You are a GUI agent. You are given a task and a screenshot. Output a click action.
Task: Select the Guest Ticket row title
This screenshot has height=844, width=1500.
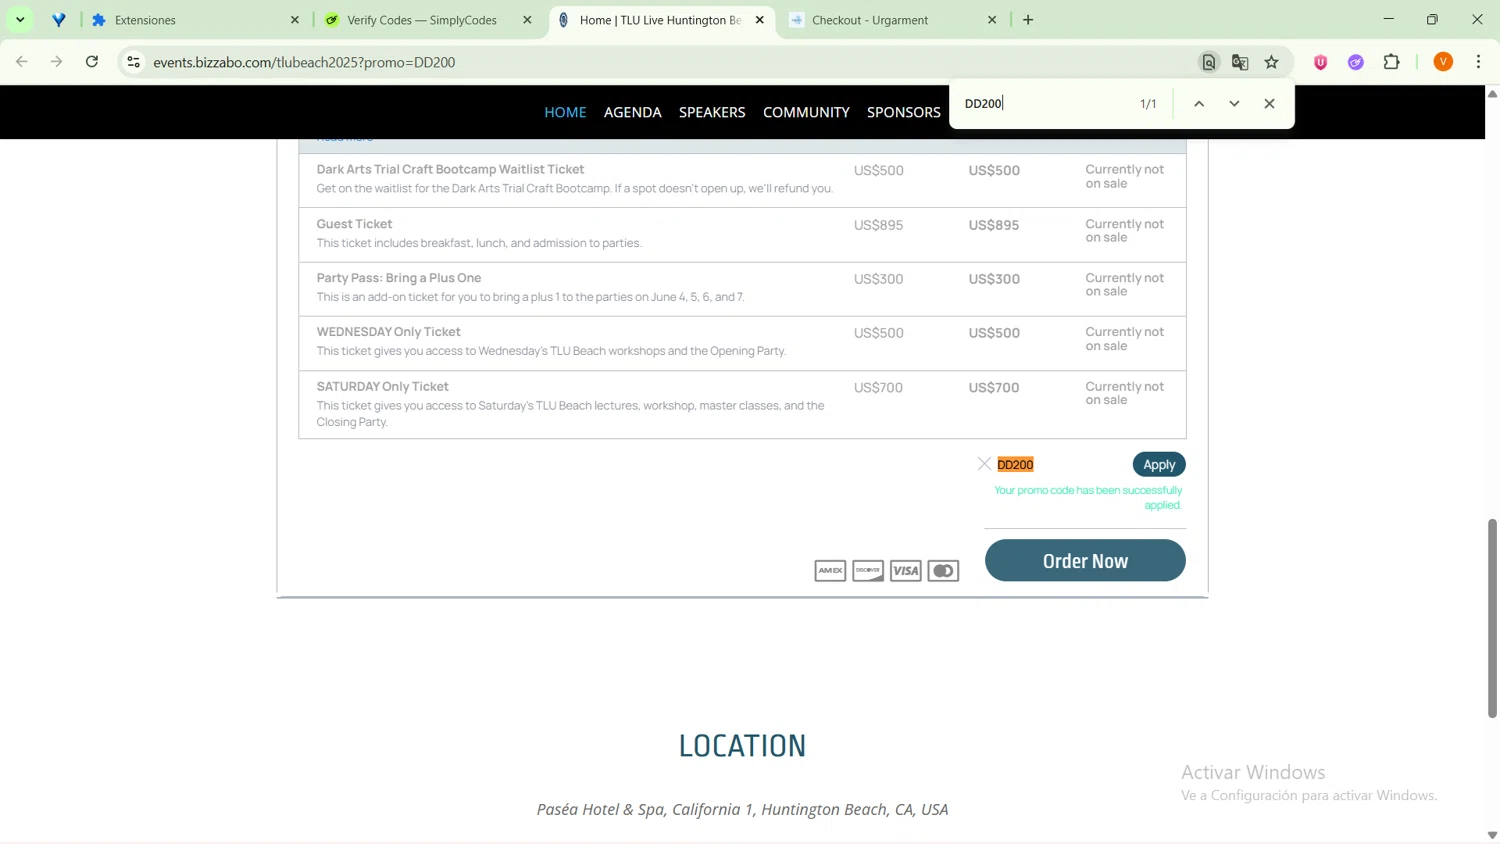pos(354,224)
